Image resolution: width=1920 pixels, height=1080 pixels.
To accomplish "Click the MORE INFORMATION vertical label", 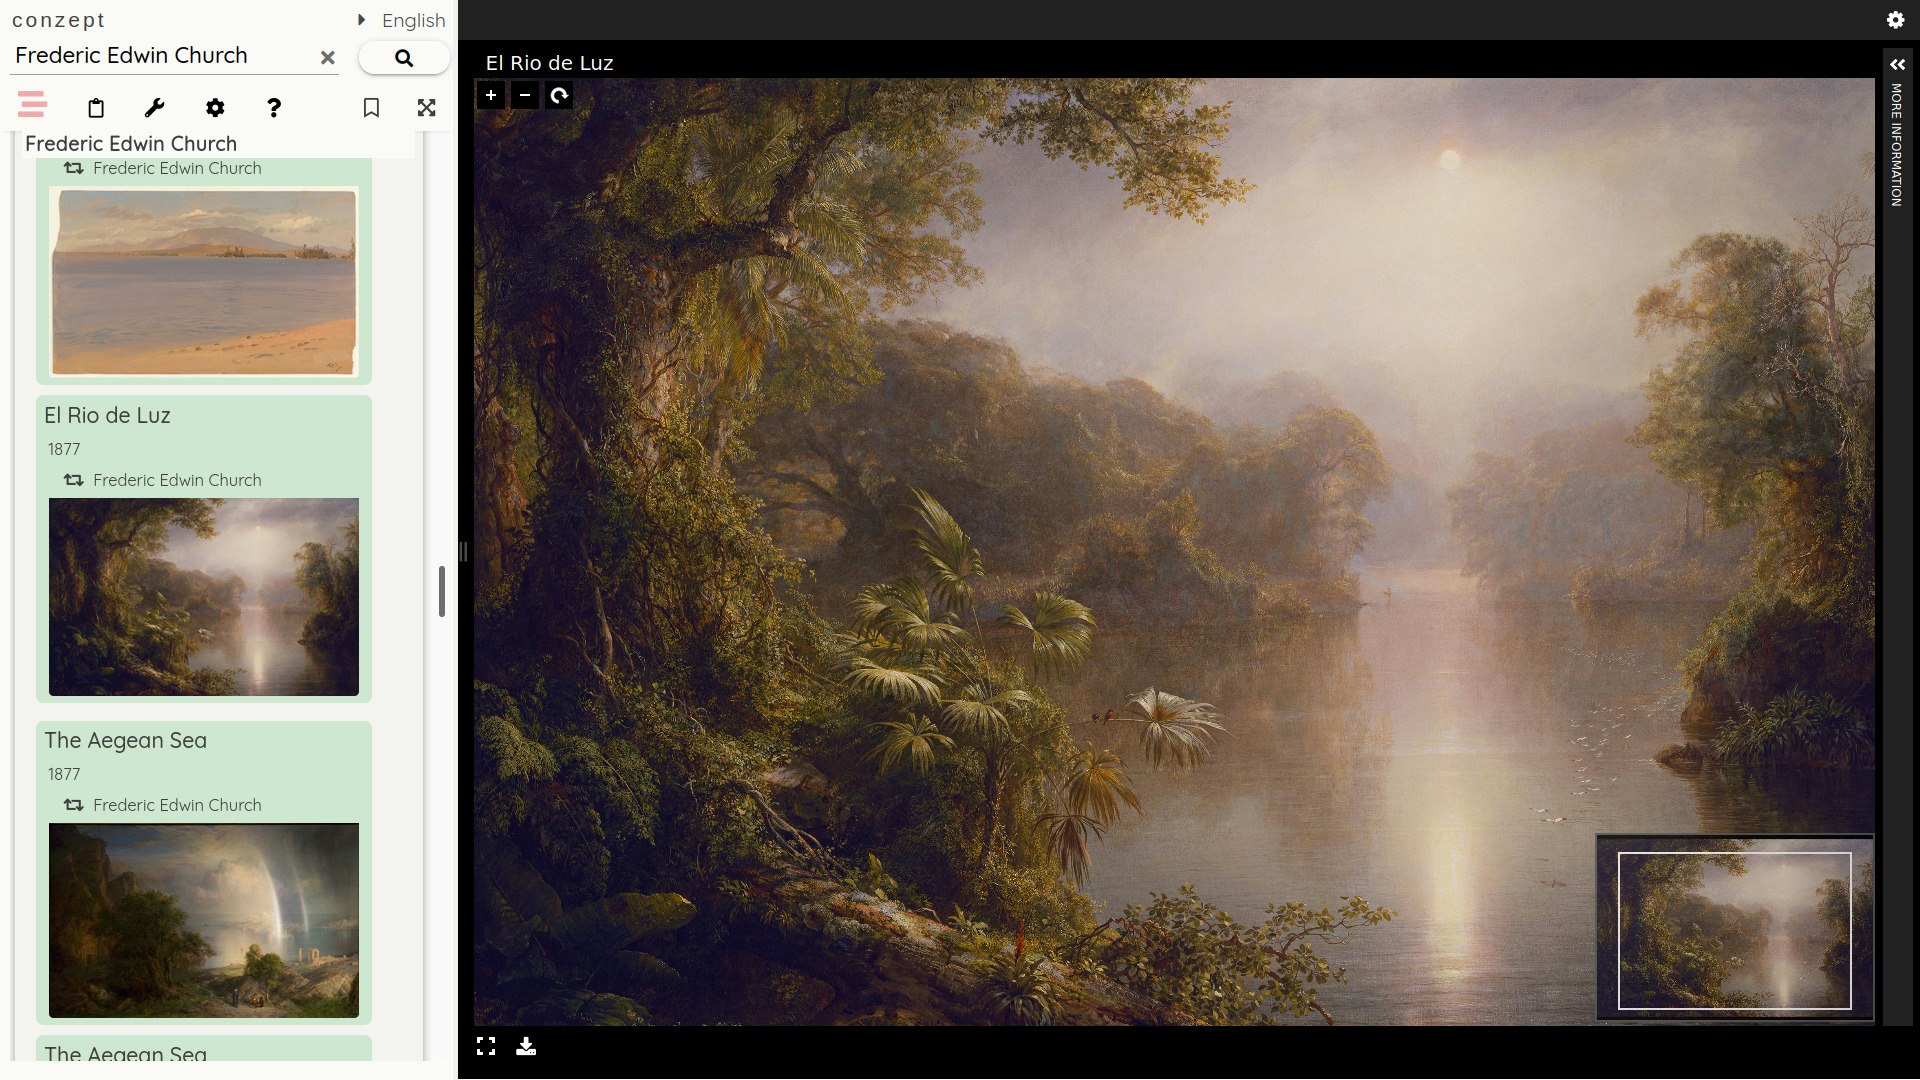I will click(1896, 145).
